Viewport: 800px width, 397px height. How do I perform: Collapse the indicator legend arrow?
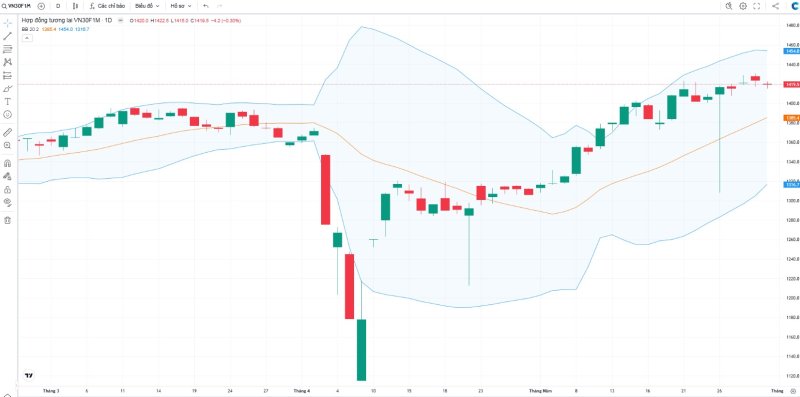tap(27, 38)
